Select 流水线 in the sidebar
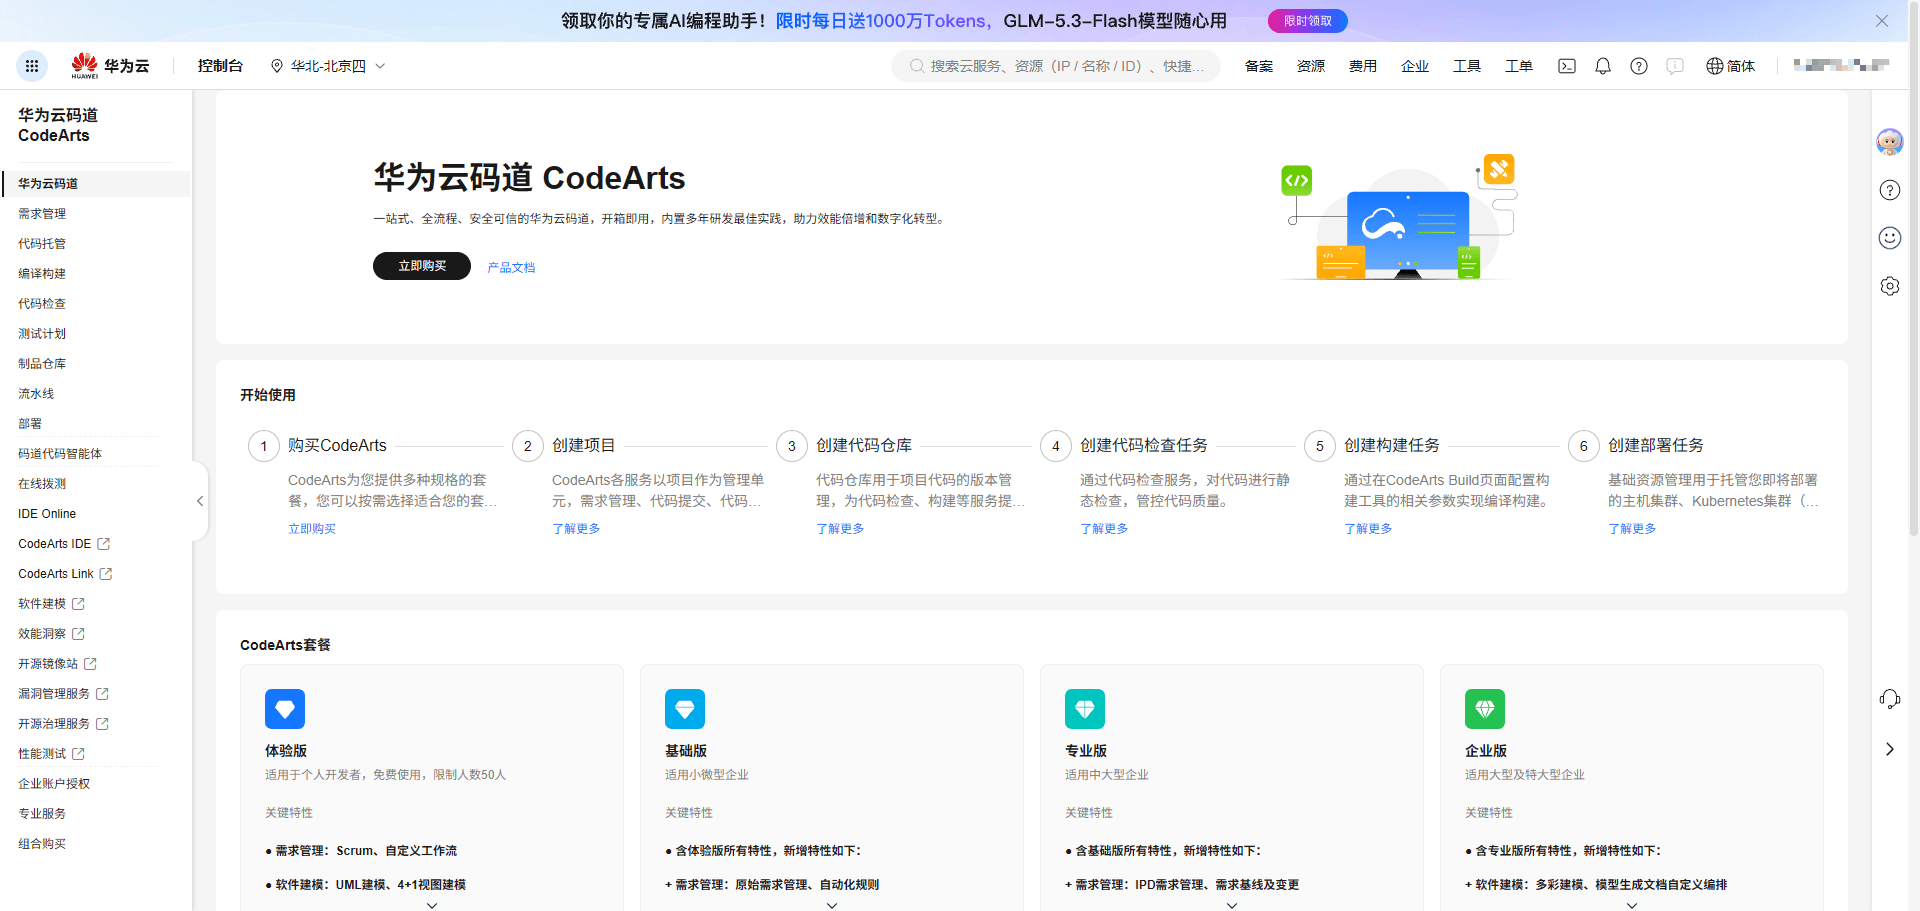The width and height of the screenshot is (1920, 911). coord(36,394)
